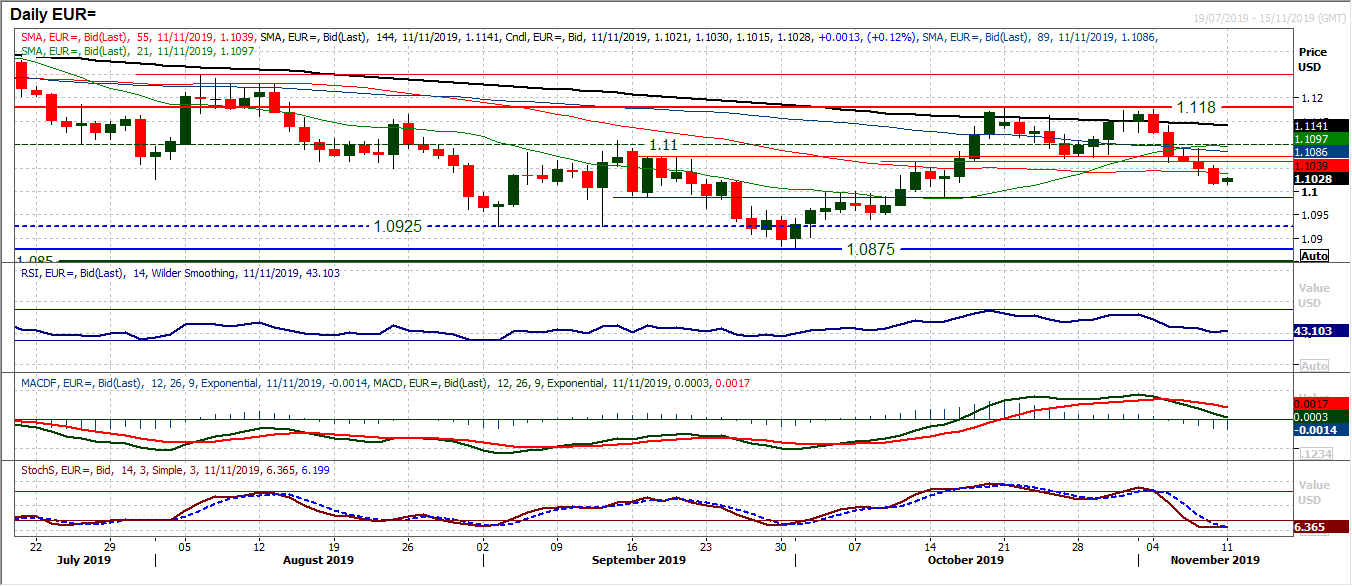
Task: Expand the greyed .1234 decimal format box
Action: 1315,455
